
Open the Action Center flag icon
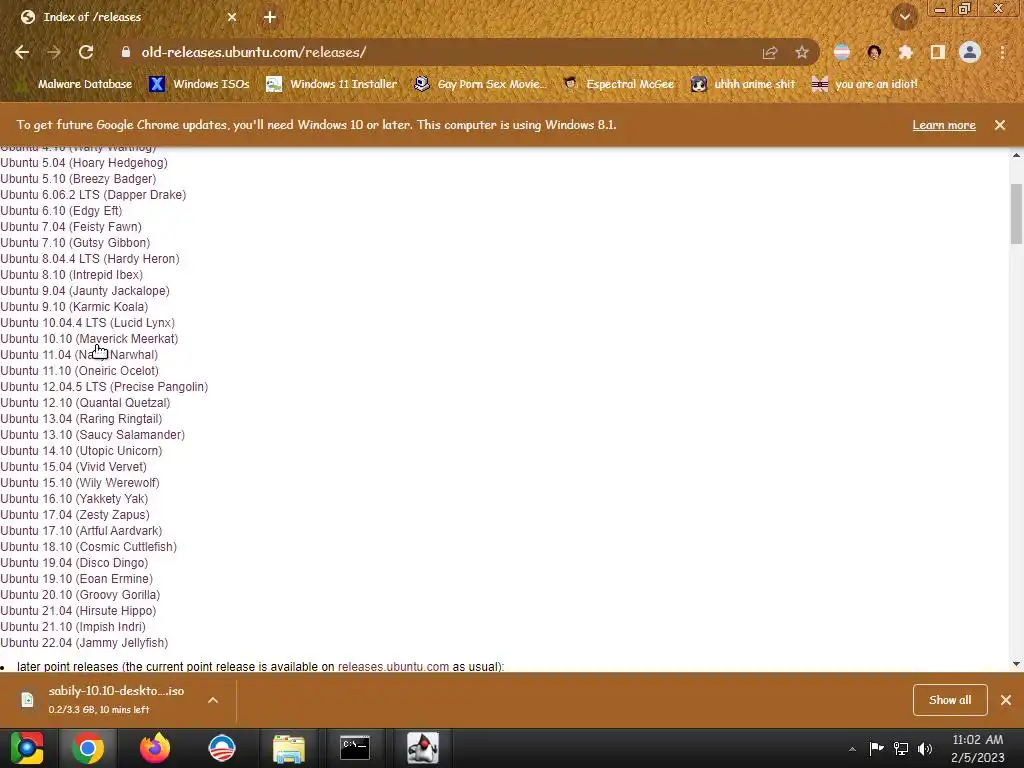pos(876,748)
